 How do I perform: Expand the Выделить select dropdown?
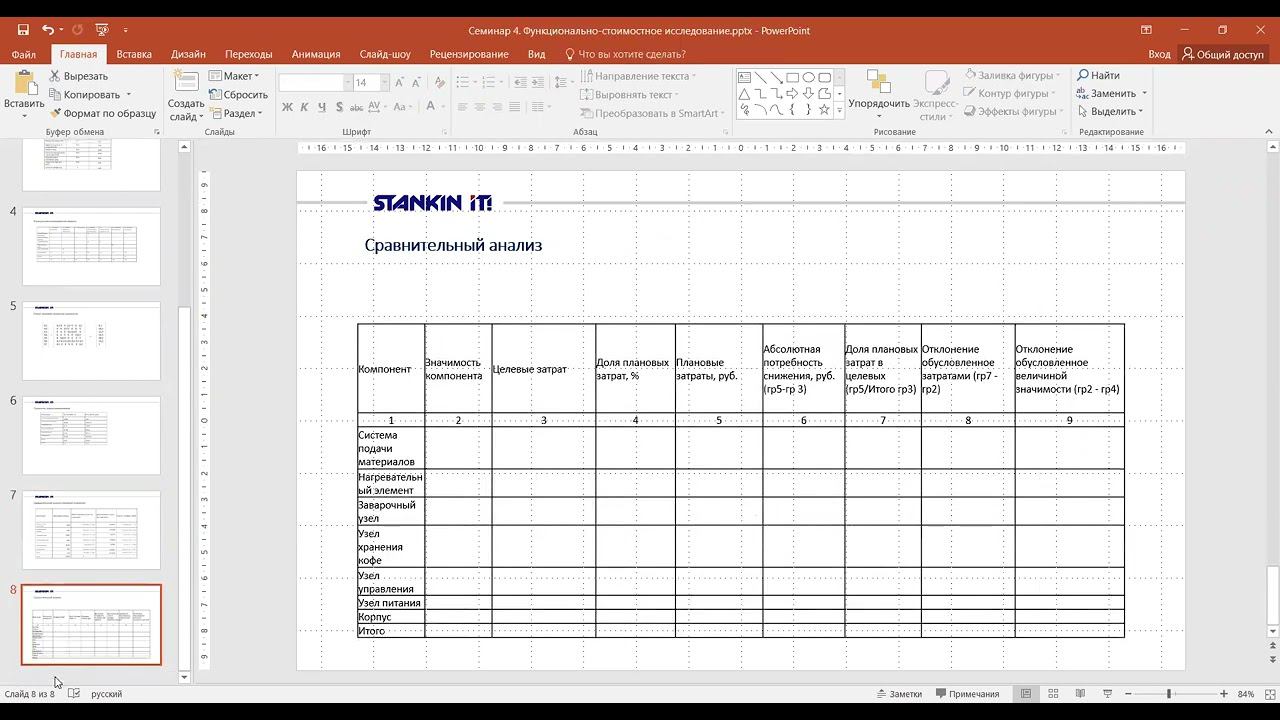pos(1112,111)
